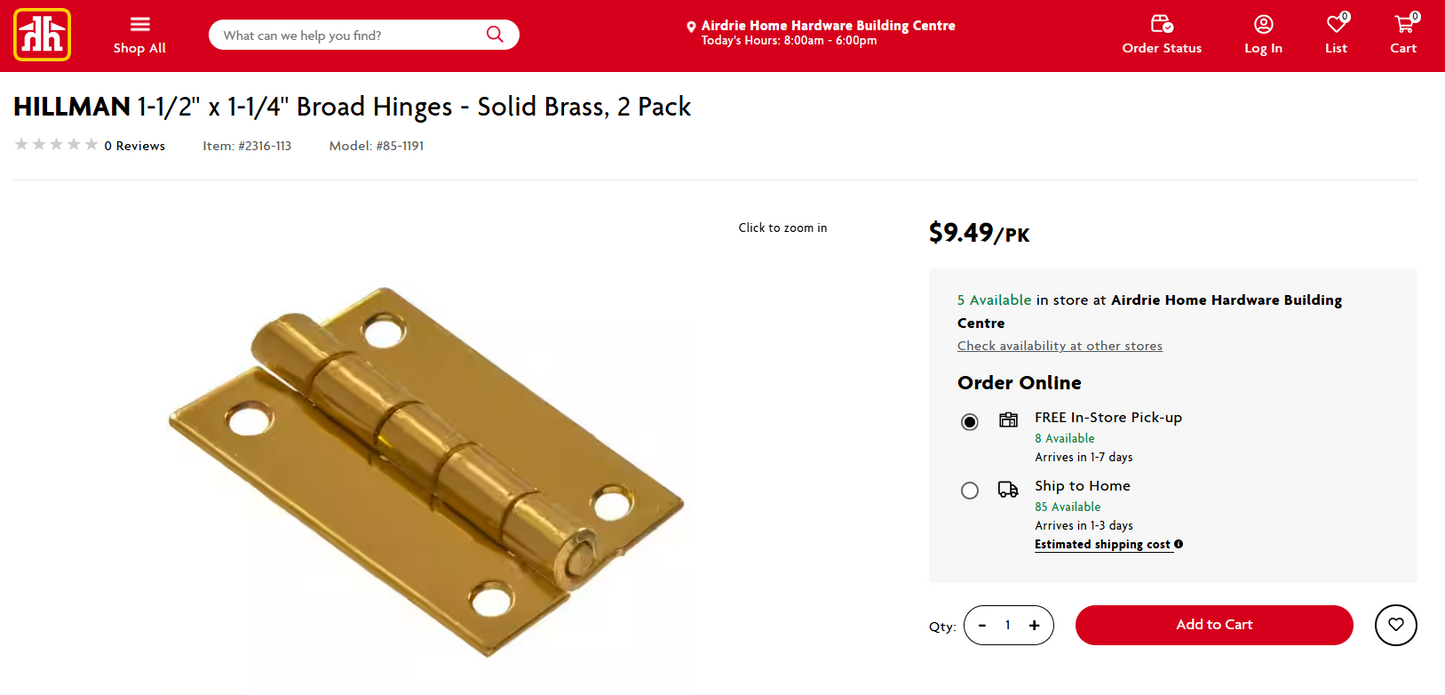The width and height of the screenshot is (1445, 695).
Task: Increase quantity with the plus stepper
Action: (x=1035, y=625)
